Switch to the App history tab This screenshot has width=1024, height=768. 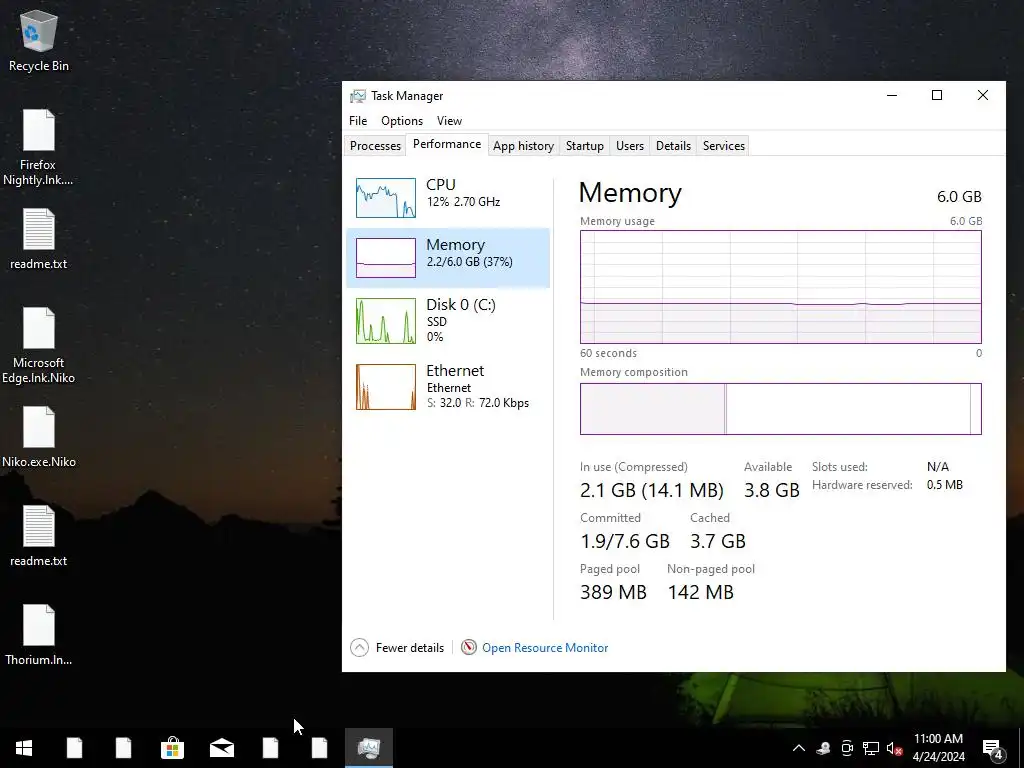pyautogui.click(x=523, y=146)
